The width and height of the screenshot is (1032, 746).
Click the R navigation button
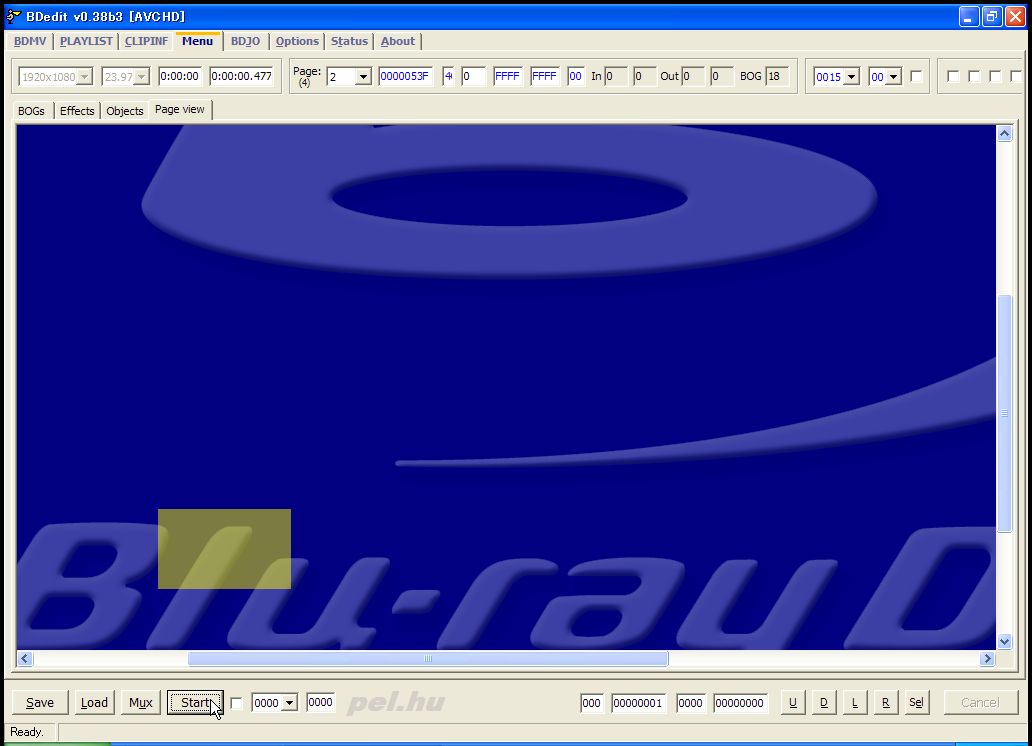[x=886, y=703]
